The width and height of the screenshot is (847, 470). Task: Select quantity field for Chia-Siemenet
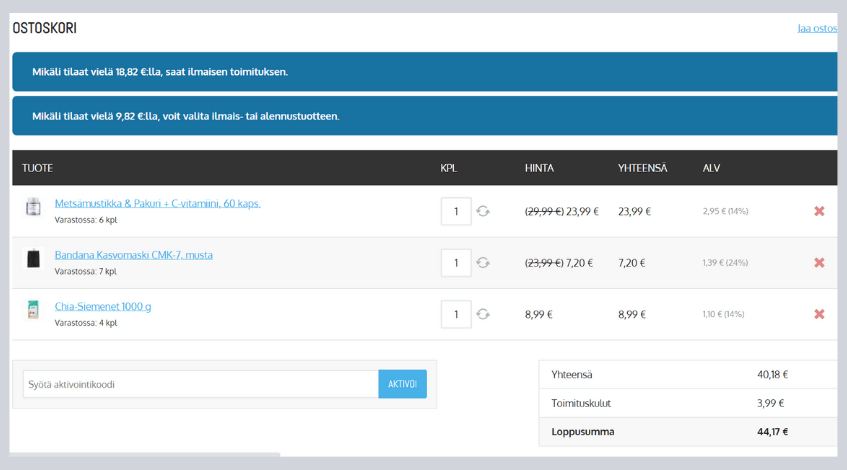click(x=455, y=314)
